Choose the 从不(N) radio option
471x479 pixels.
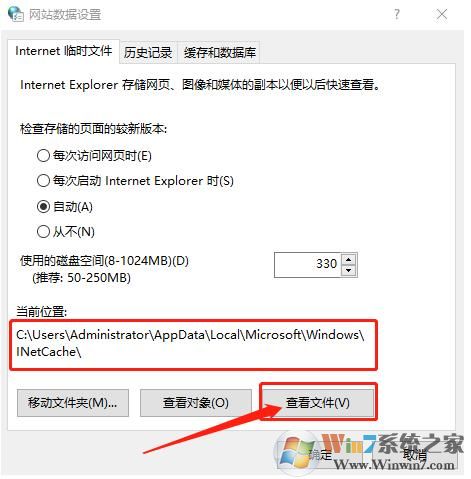(x=66, y=232)
